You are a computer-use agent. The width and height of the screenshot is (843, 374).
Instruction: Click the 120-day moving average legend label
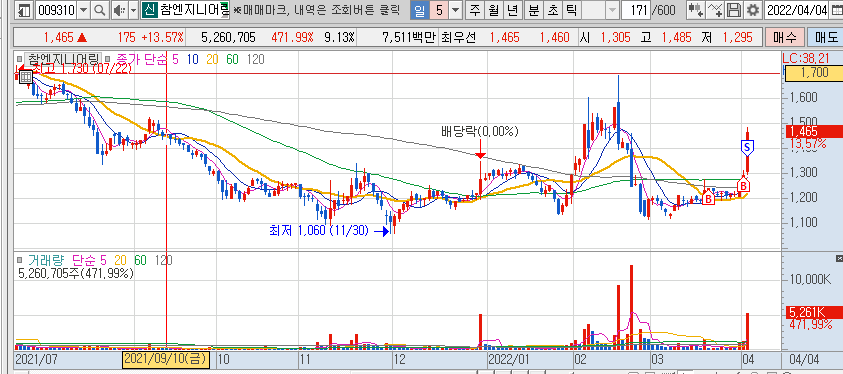click(255, 59)
